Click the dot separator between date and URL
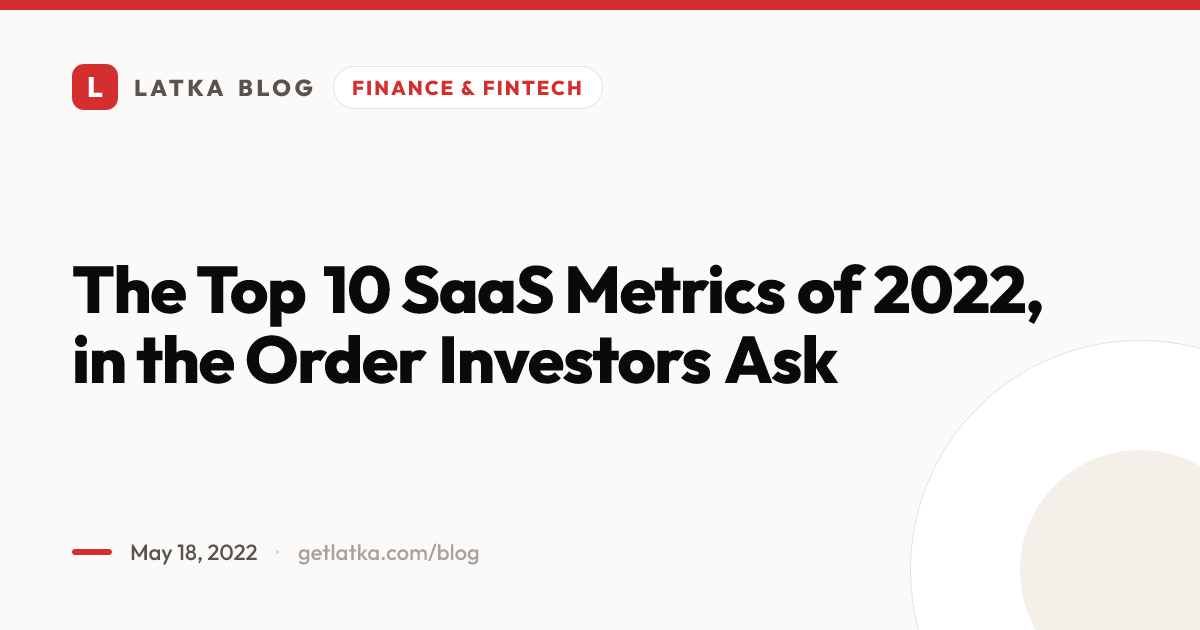The image size is (1200, 630). 277,552
